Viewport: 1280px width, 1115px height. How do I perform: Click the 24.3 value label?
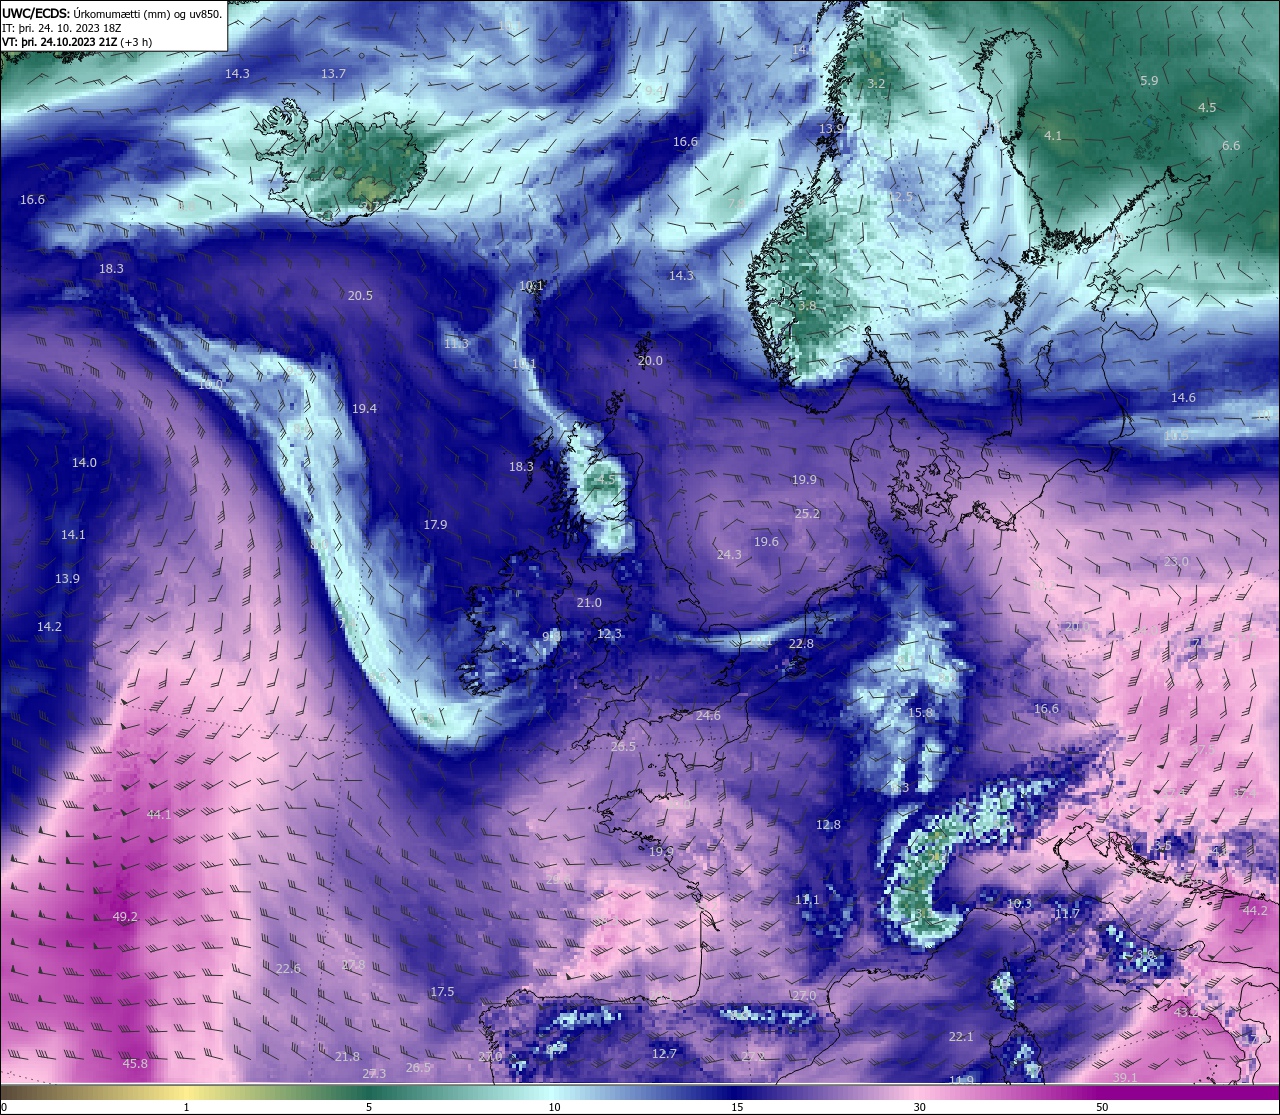729,555
